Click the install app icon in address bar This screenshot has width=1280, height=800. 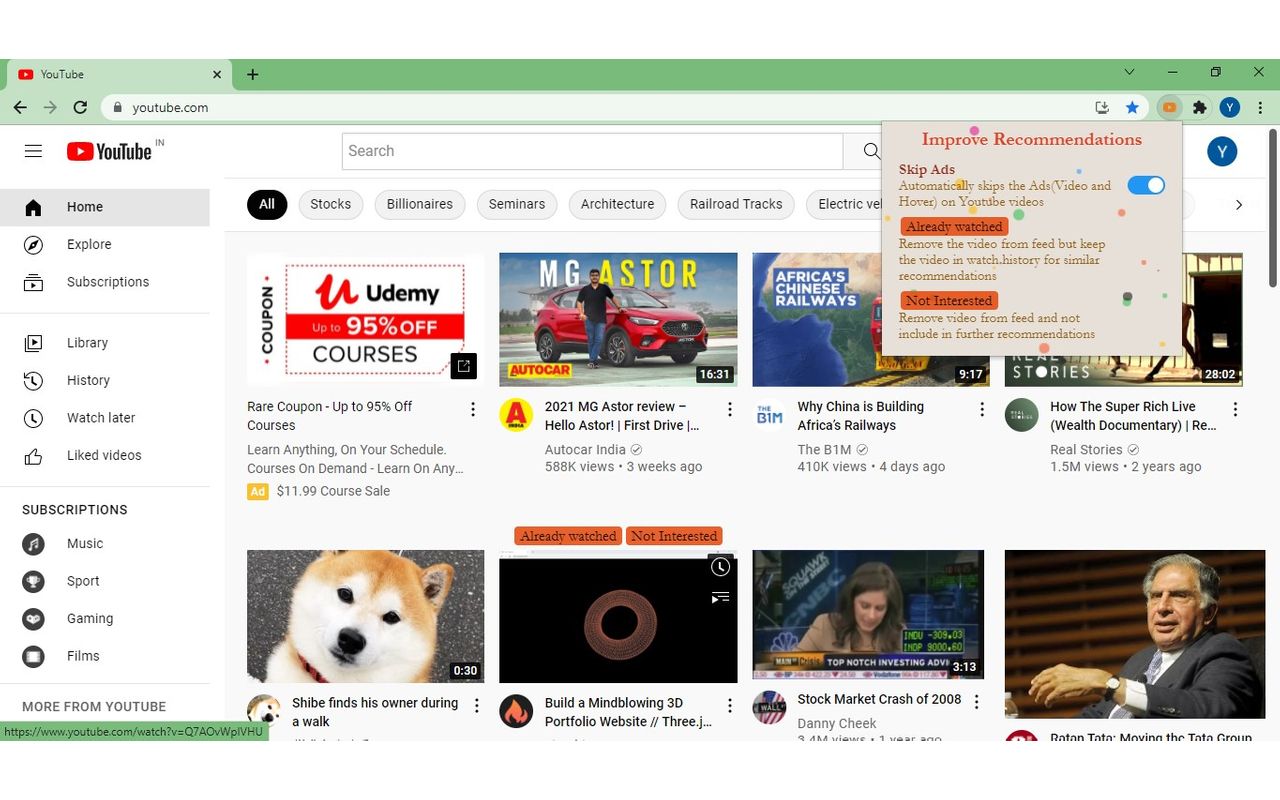1102,107
